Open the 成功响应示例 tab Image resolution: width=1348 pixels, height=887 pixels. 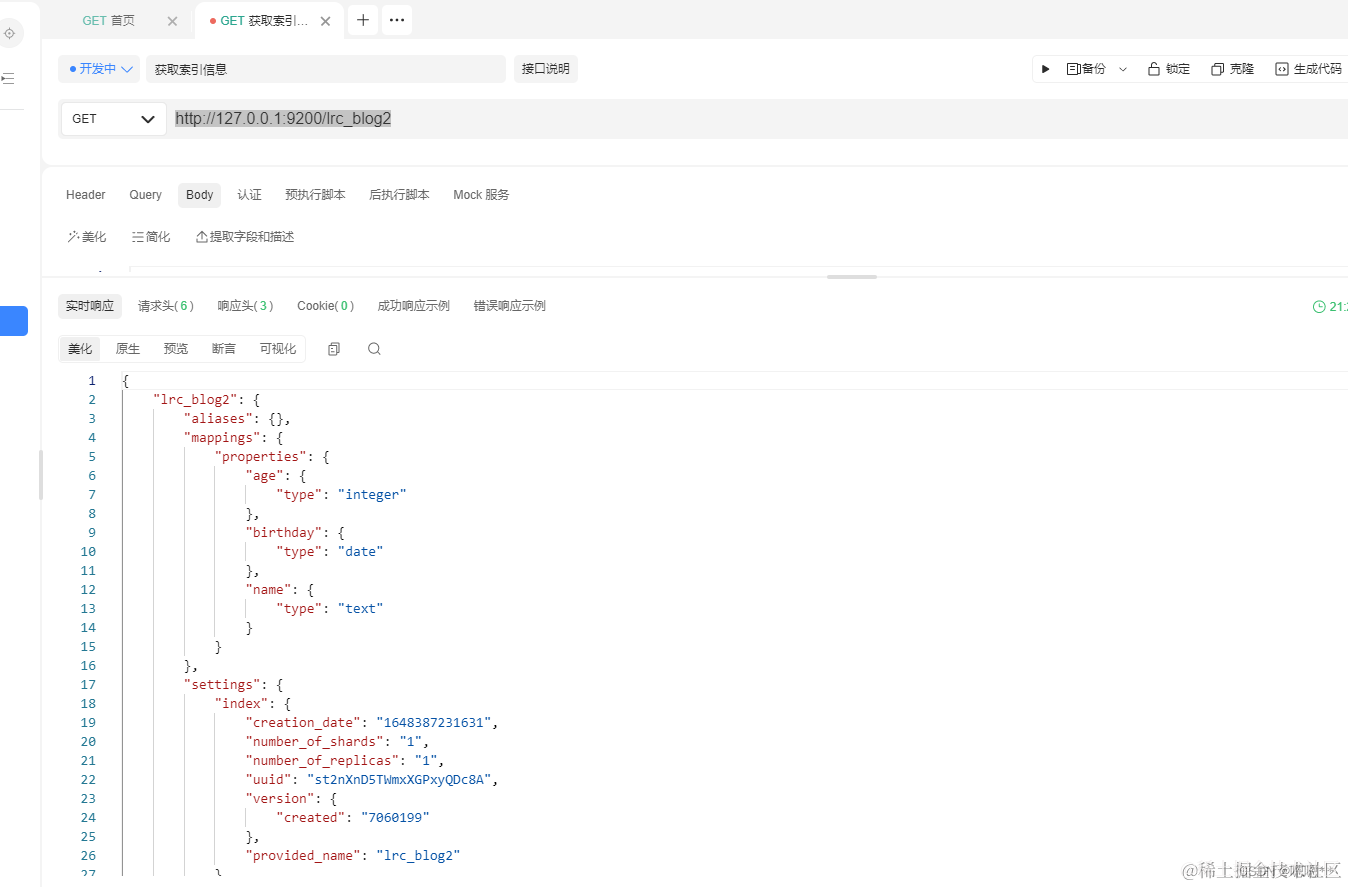pos(414,306)
